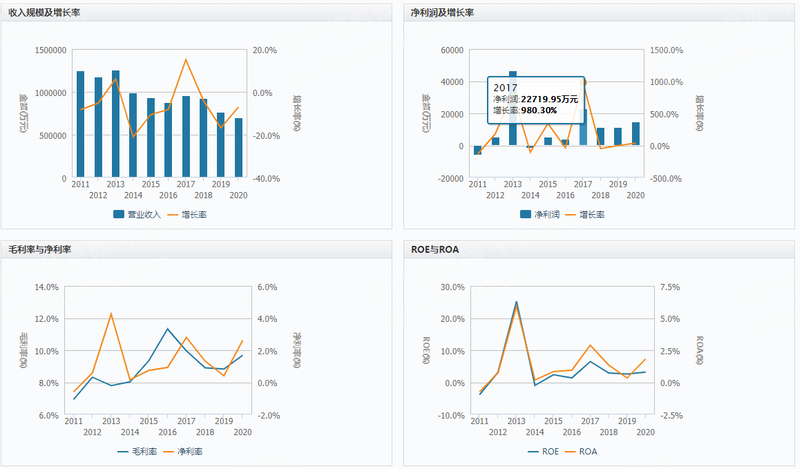Click the 2017 net profit growth-rate data point
Viewport: 800px width, 469px height.
coord(584,82)
